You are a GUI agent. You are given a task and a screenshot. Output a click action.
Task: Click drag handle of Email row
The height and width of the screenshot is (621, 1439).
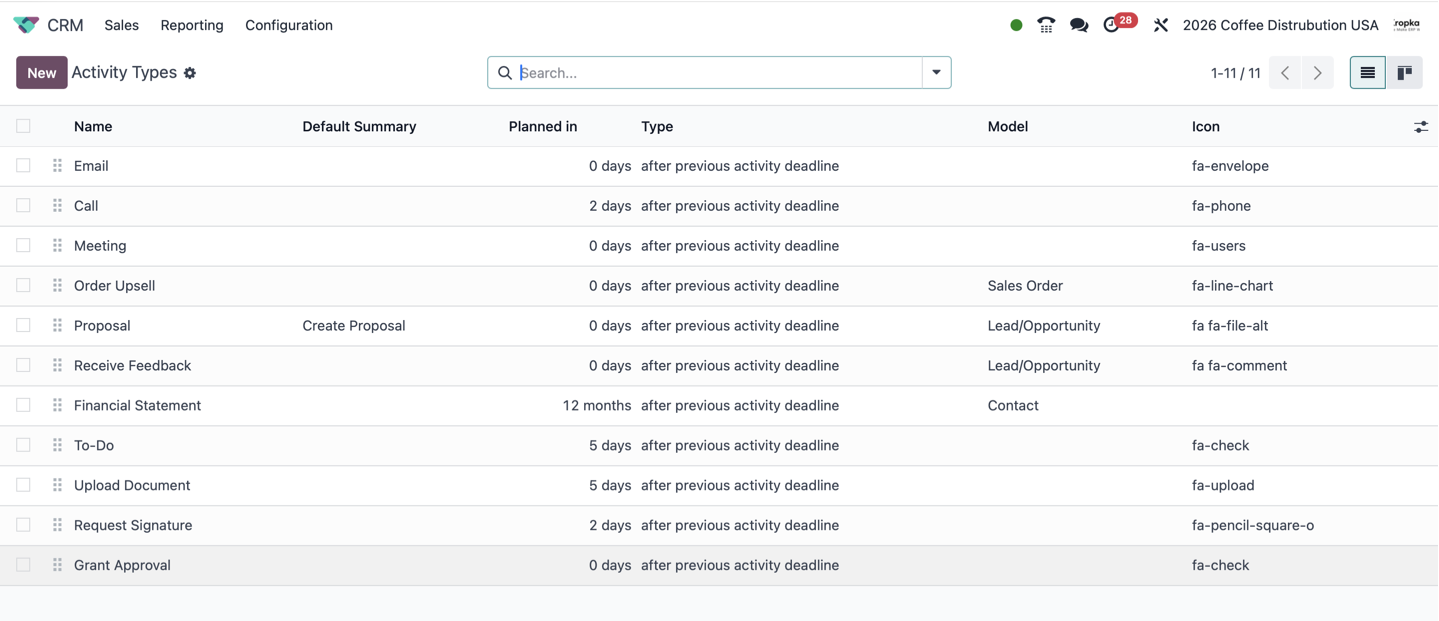(57, 166)
